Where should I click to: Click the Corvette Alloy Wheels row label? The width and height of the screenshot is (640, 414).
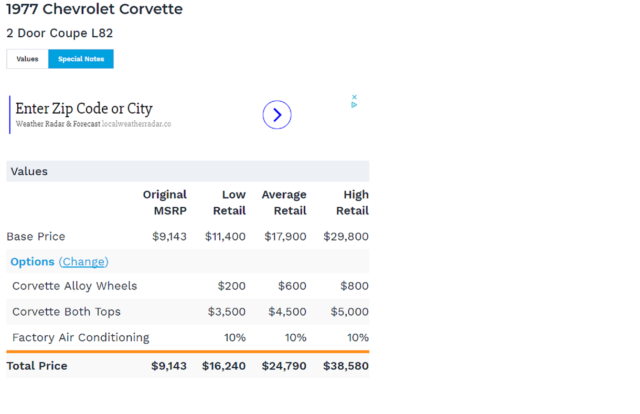pyautogui.click(x=74, y=286)
